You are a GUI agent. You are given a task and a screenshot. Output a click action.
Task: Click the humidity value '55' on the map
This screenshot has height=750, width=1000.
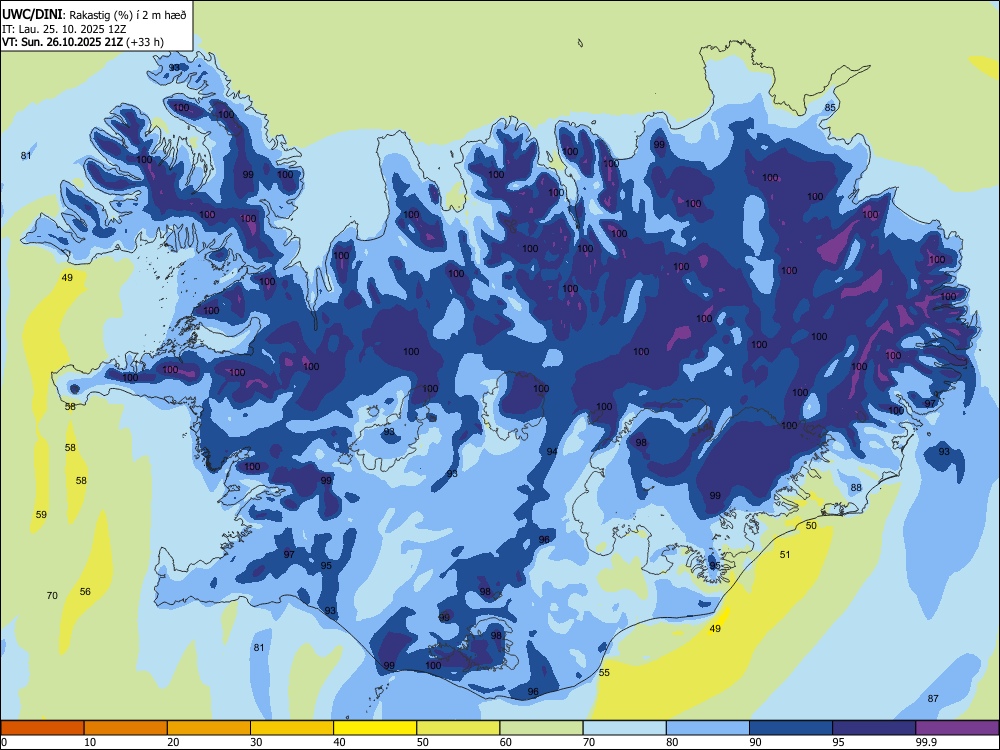click(x=604, y=672)
